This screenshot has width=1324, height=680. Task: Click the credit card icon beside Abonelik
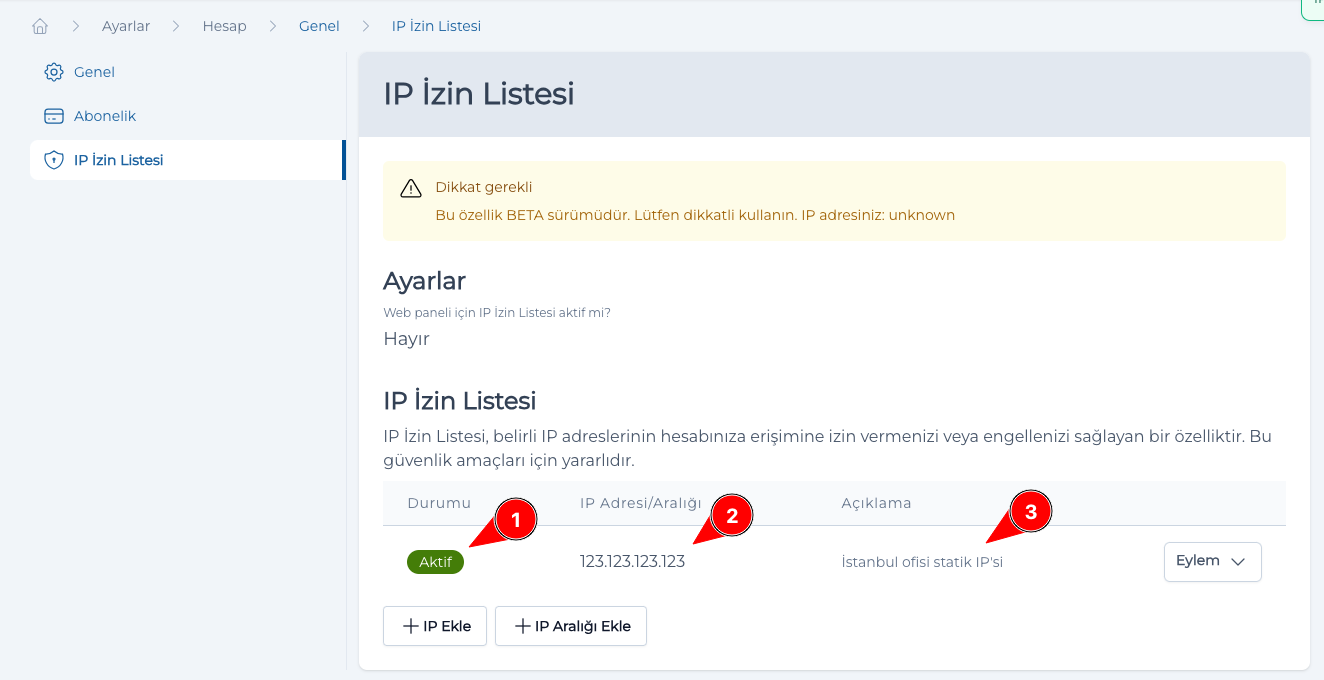click(x=53, y=115)
